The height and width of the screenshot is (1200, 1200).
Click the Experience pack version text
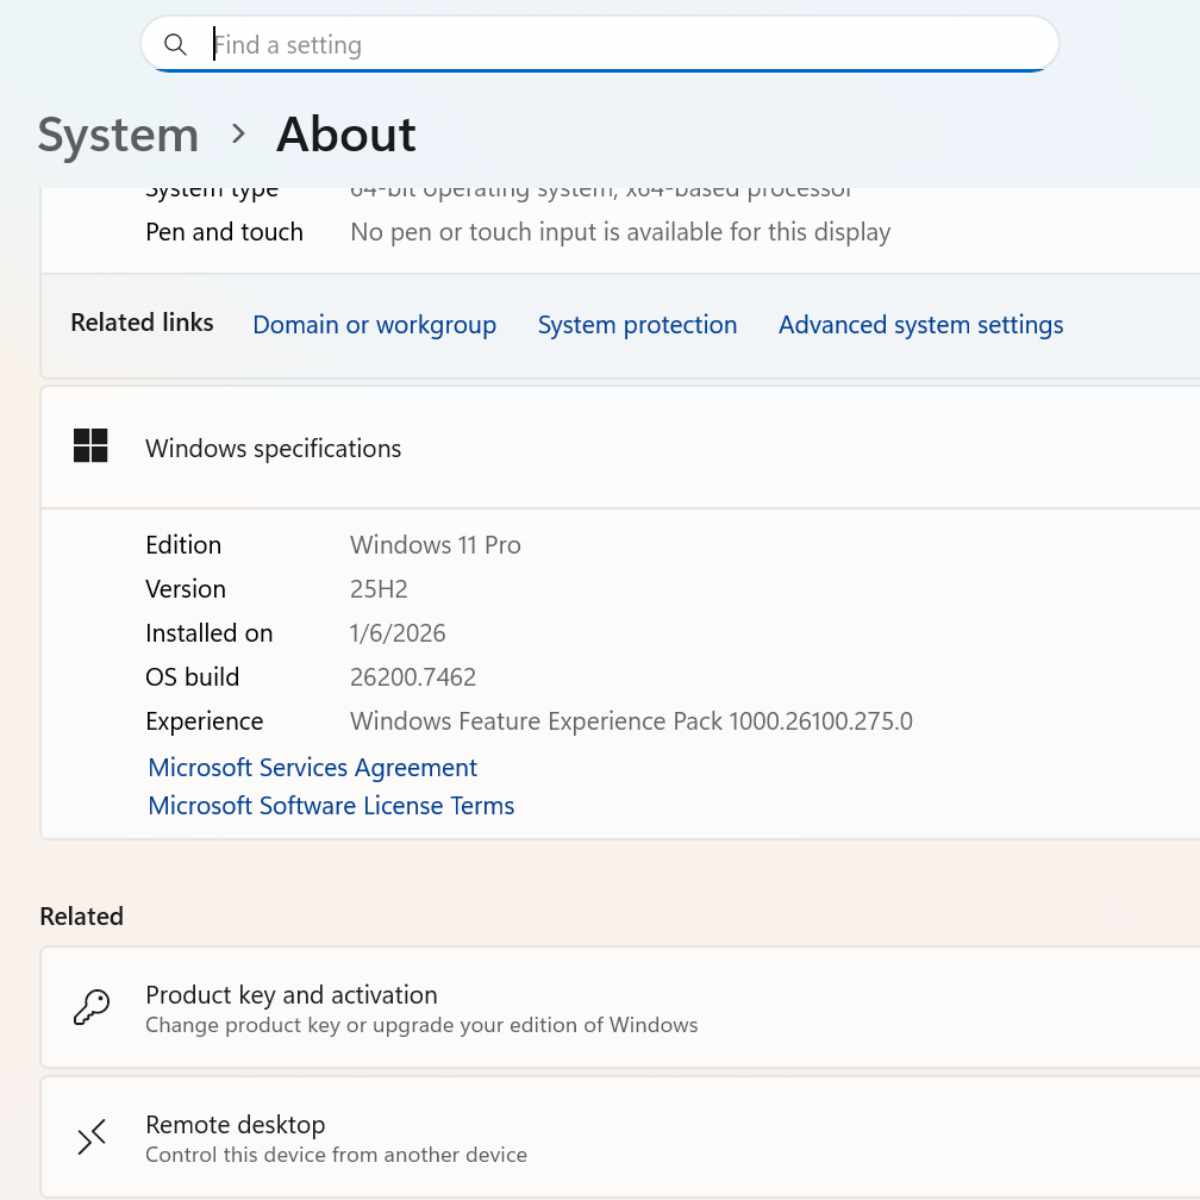(x=631, y=721)
